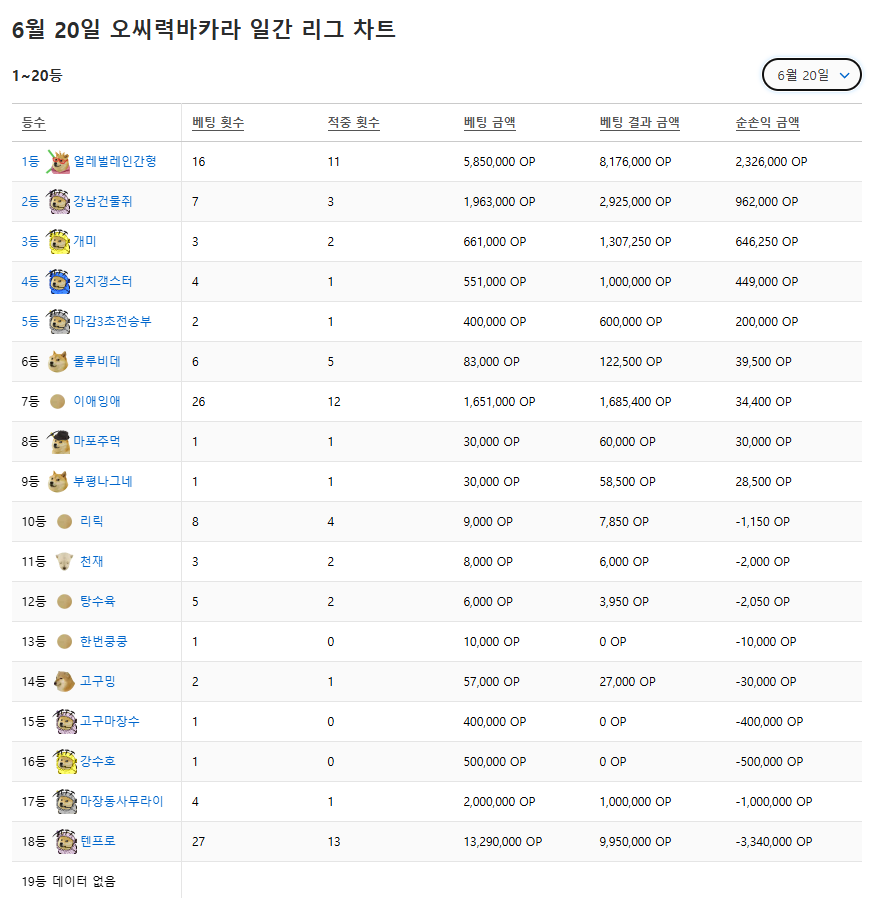
Task: Select the 646,250 OP net profit cell
Action: tap(767, 242)
